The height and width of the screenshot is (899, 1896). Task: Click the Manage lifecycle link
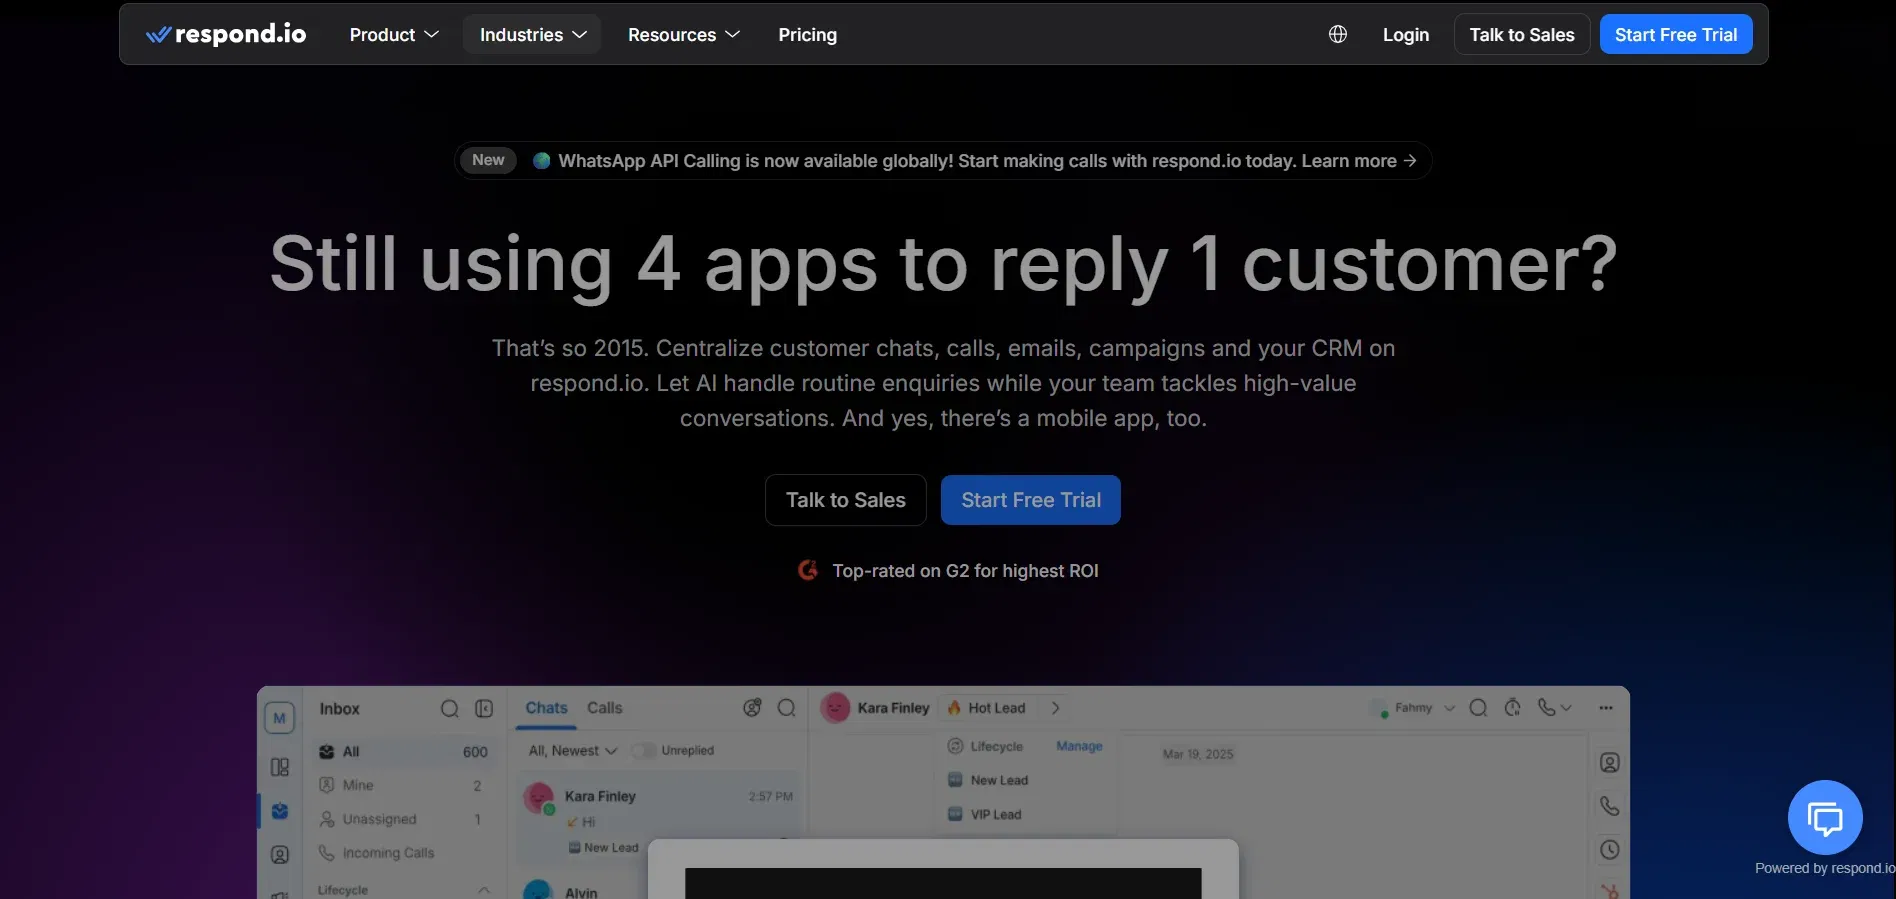[x=1079, y=746]
